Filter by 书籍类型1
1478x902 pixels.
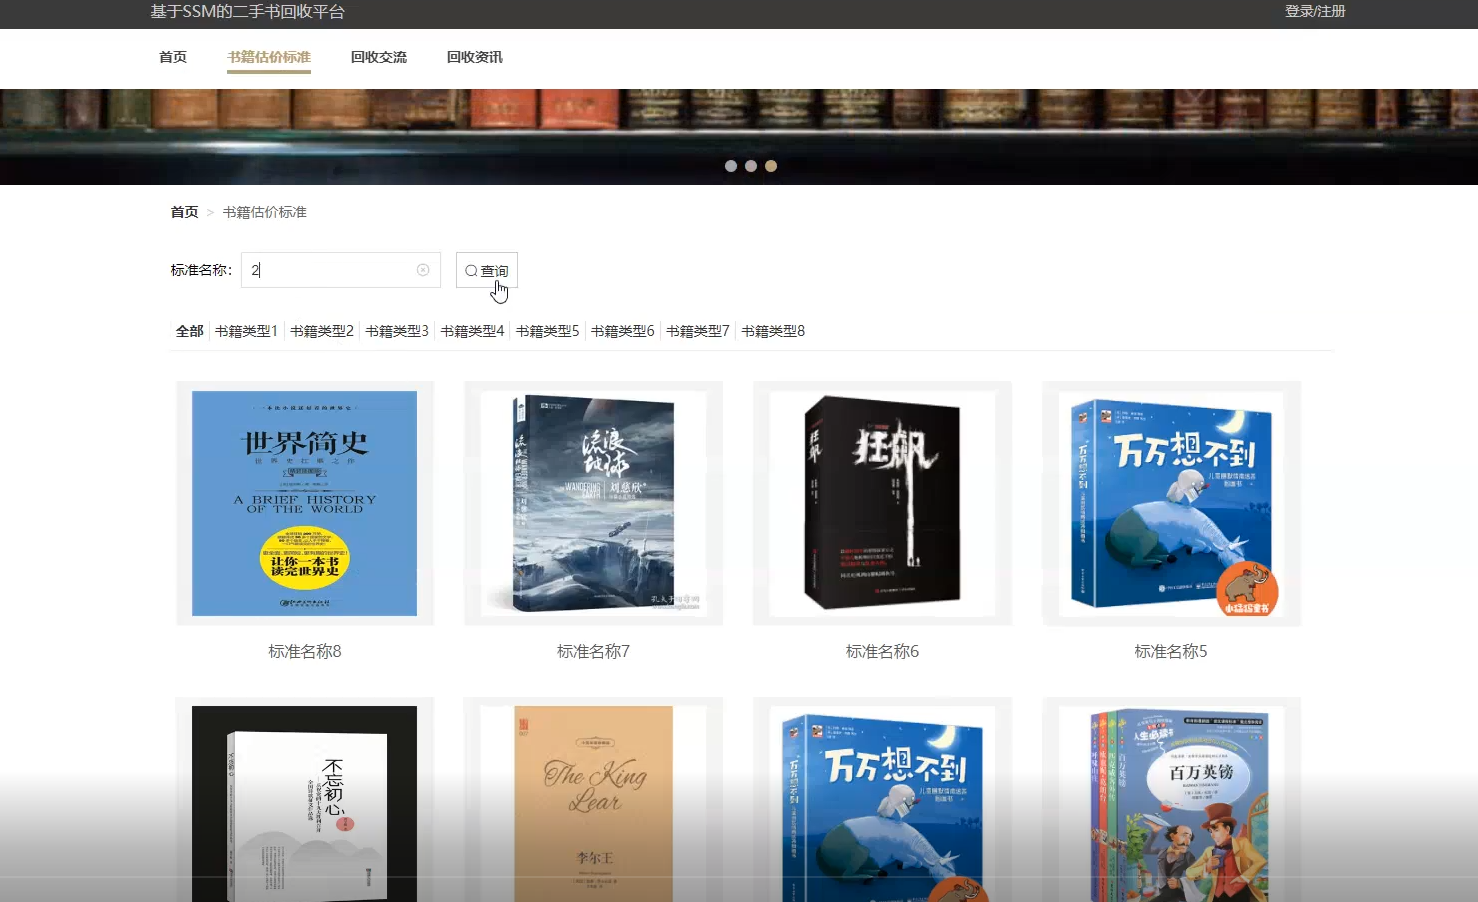click(x=246, y=331)
